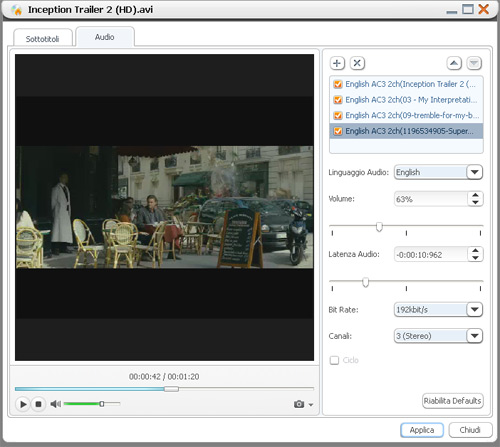The image size is (500, 447).
Task: Click Riabilita Defaults button
Action: tap(452, 401)
